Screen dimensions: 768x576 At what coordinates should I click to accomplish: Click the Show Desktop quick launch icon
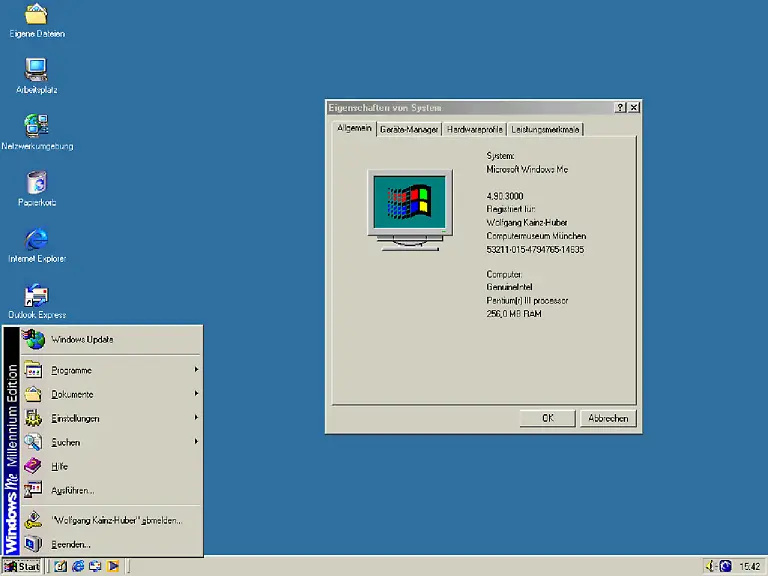tap(60, 566)
